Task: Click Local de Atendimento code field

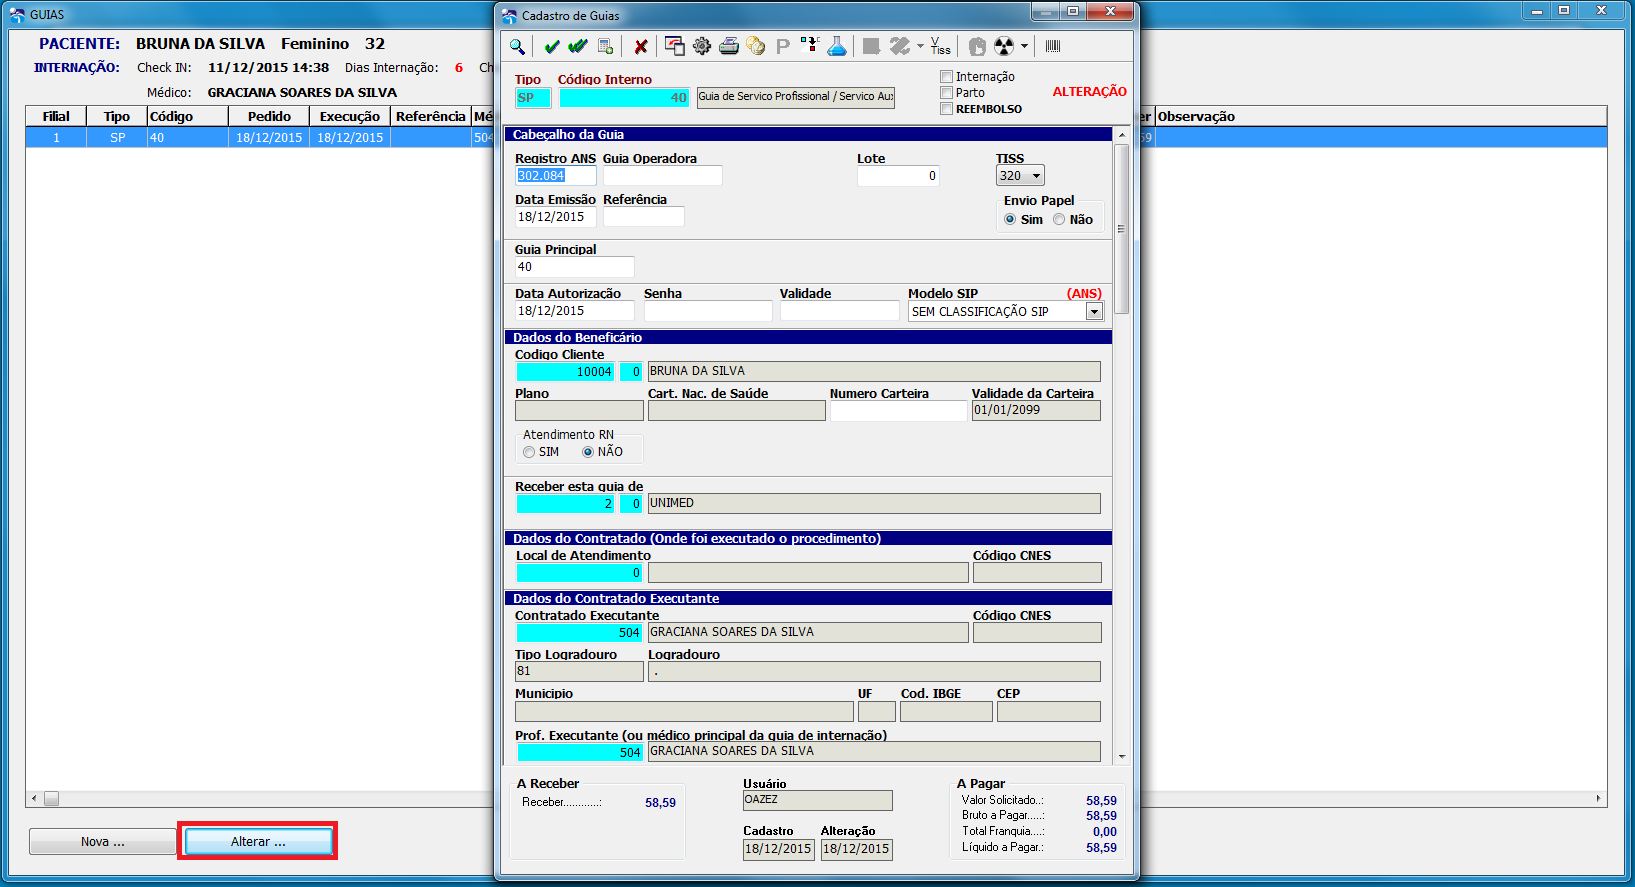Action: coord(579,573)
